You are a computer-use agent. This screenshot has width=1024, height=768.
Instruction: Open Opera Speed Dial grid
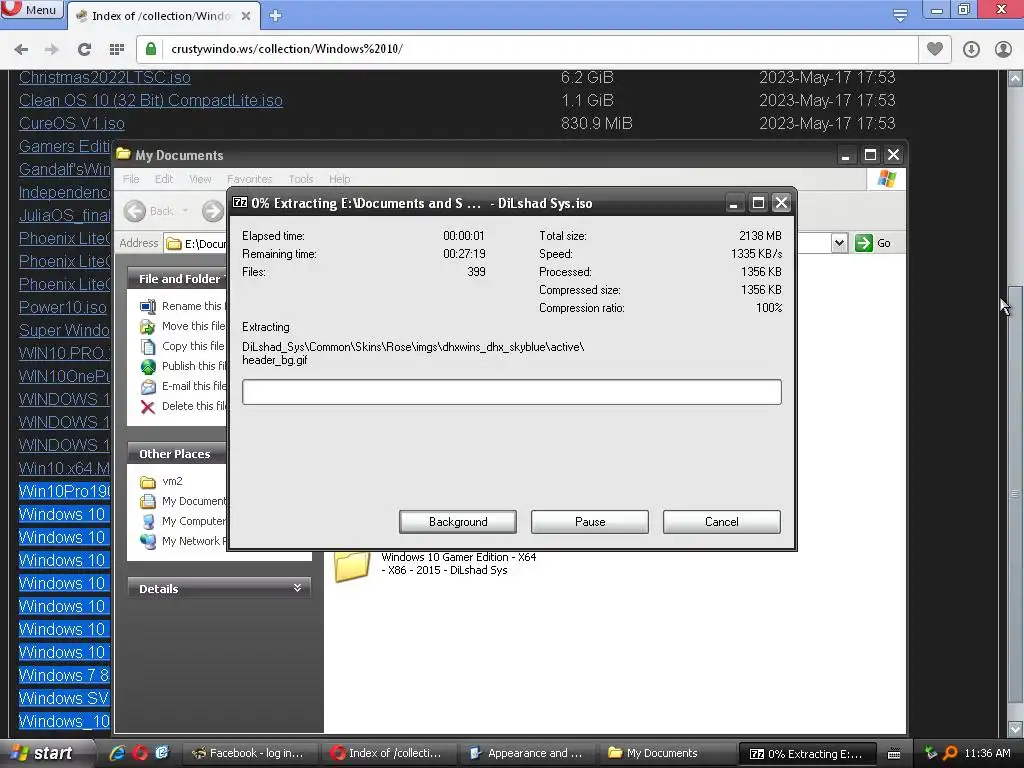pos(117,49)
